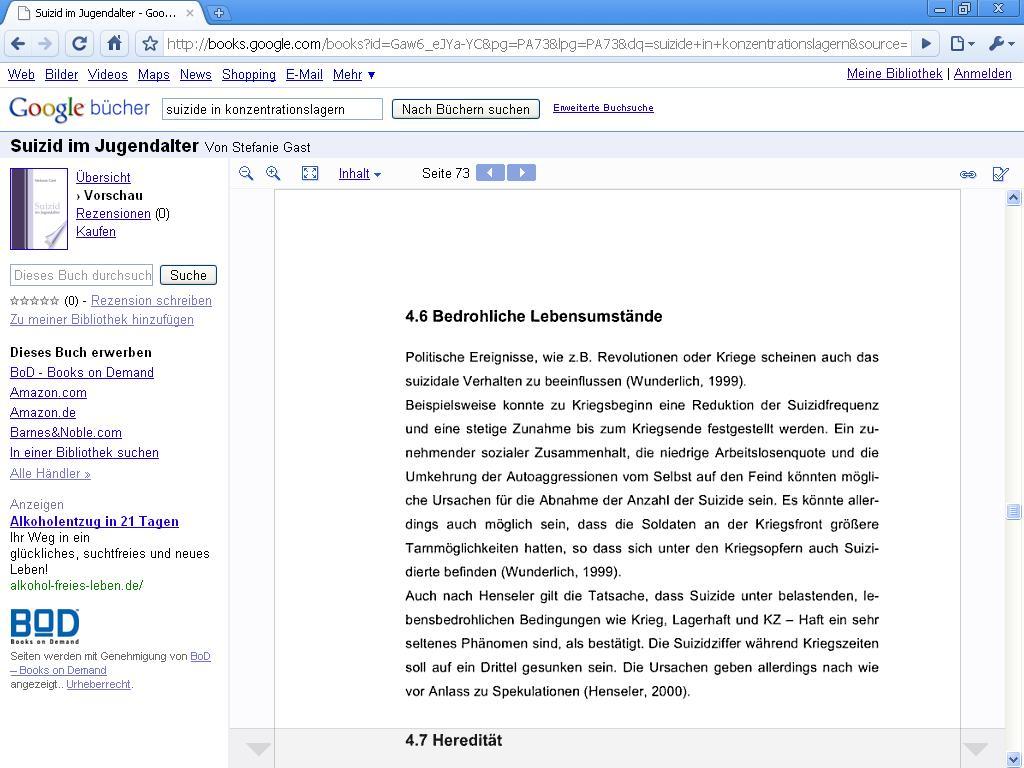Go to the previous book page
This screenshot has height=768, width=1024.
point(490,172)
